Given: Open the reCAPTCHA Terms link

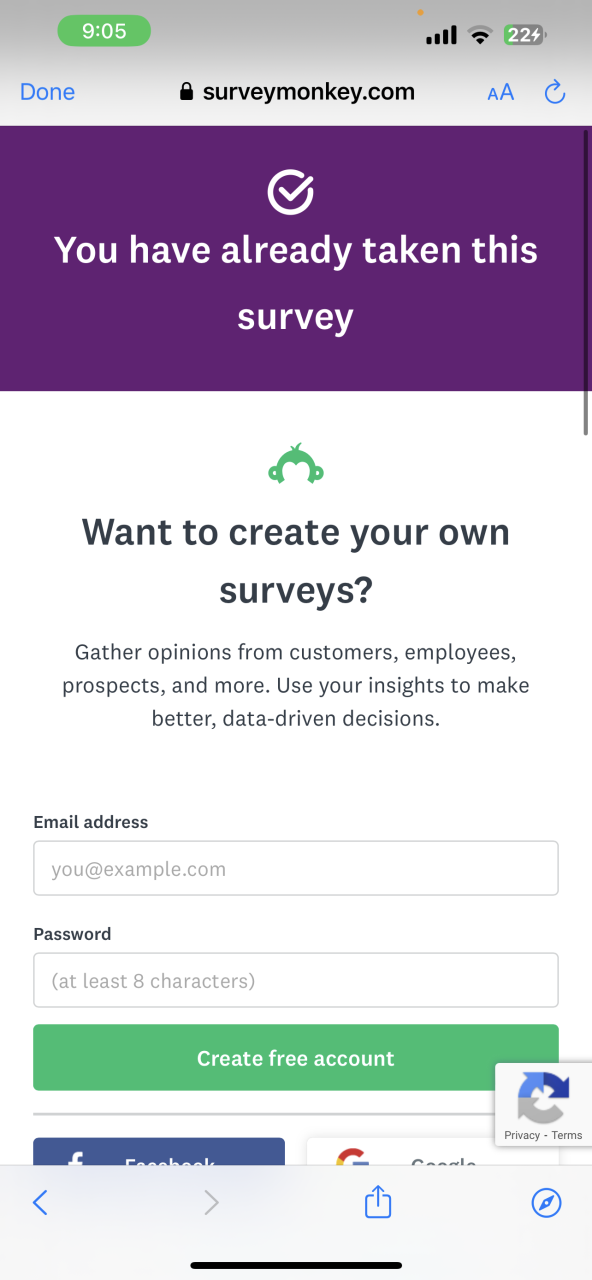Looking at the screenshot, I should point(567,1135).
